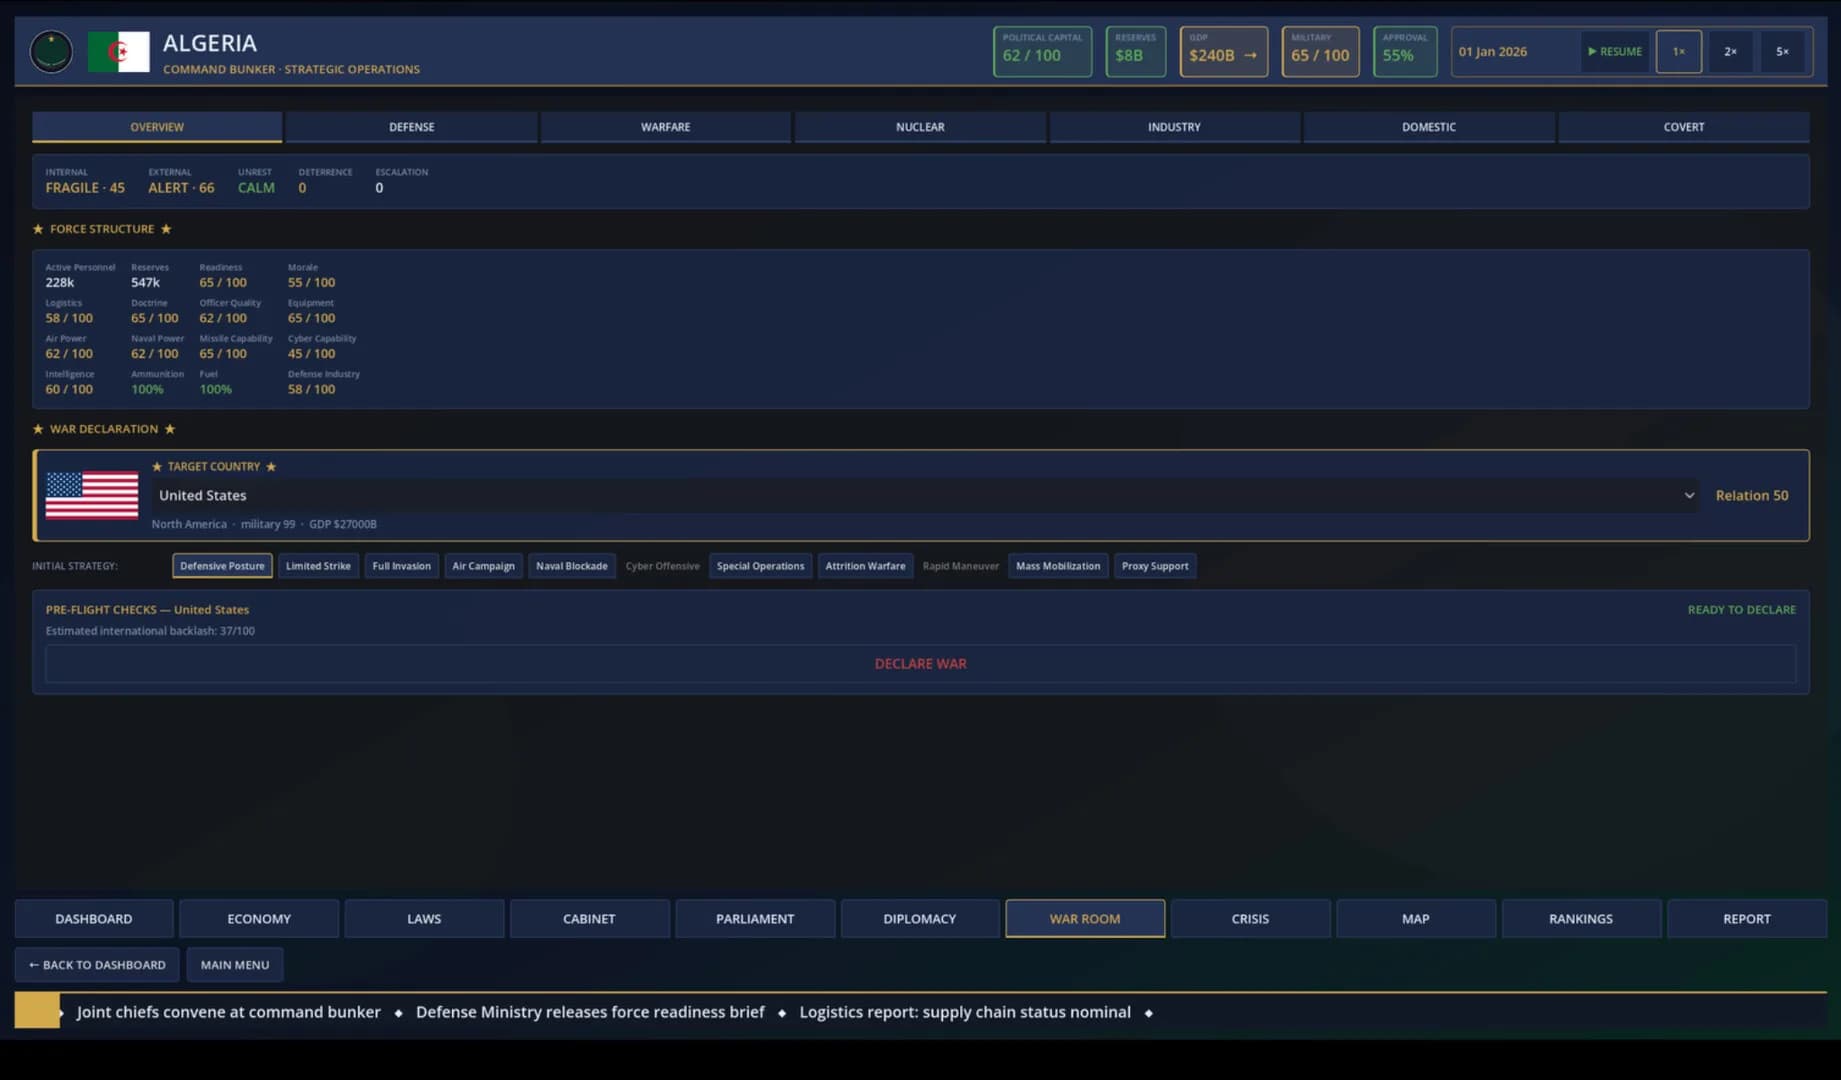The image size is (1841, 1080).
Task: Click the target country dropdown chevron
Action: [1689, 496]
